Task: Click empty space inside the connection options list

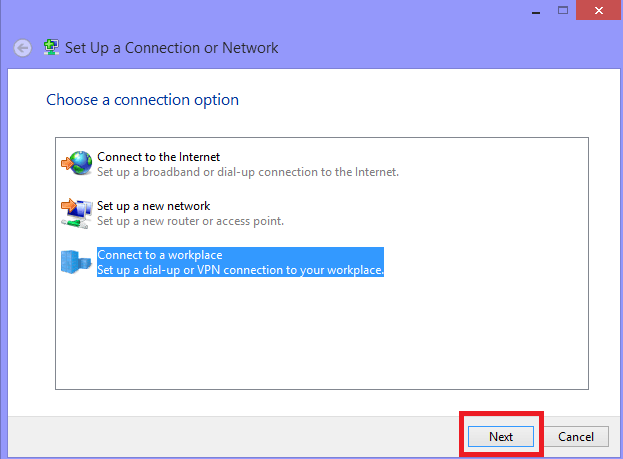Action: coord(322,334)
